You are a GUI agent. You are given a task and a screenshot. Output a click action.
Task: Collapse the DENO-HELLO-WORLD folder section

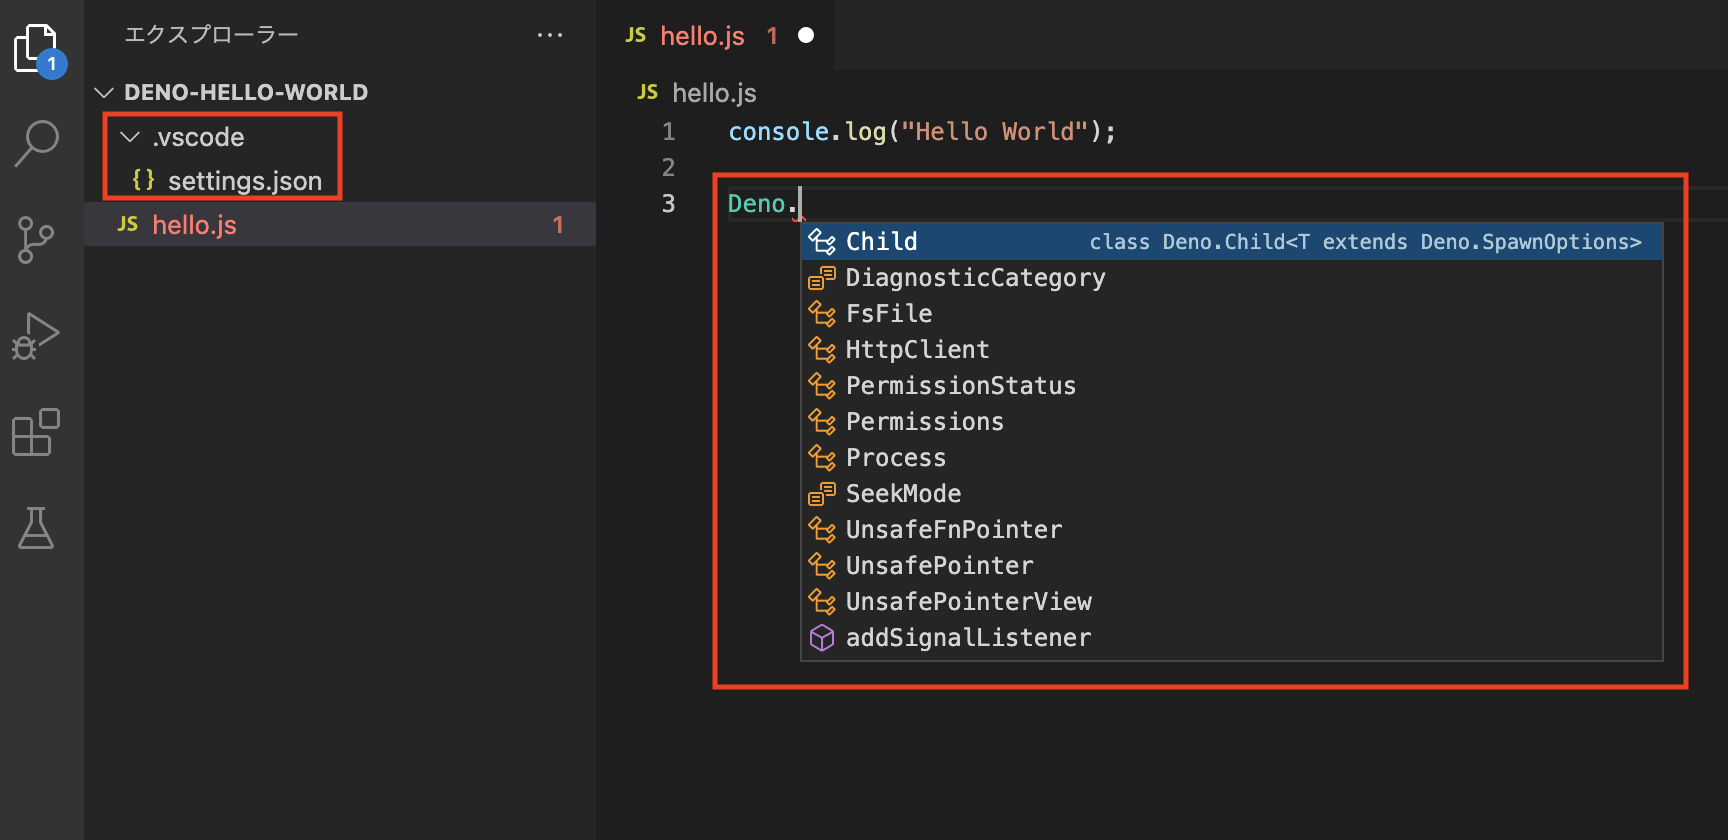click(104, 93)
